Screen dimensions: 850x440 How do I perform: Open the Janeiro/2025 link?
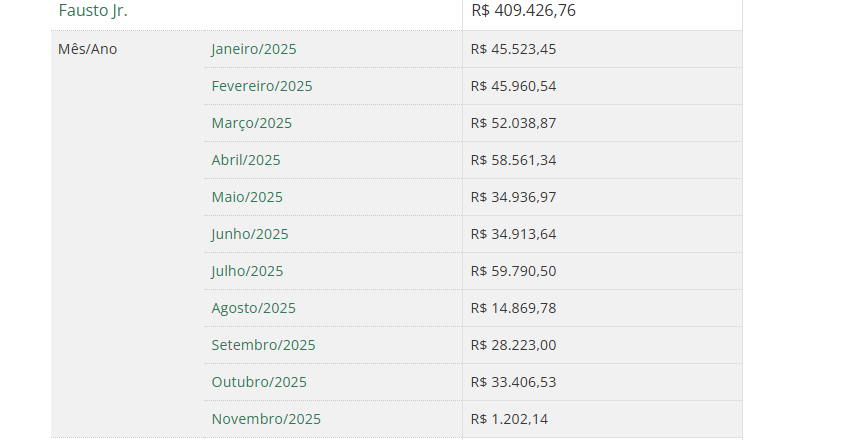(254, 49)
